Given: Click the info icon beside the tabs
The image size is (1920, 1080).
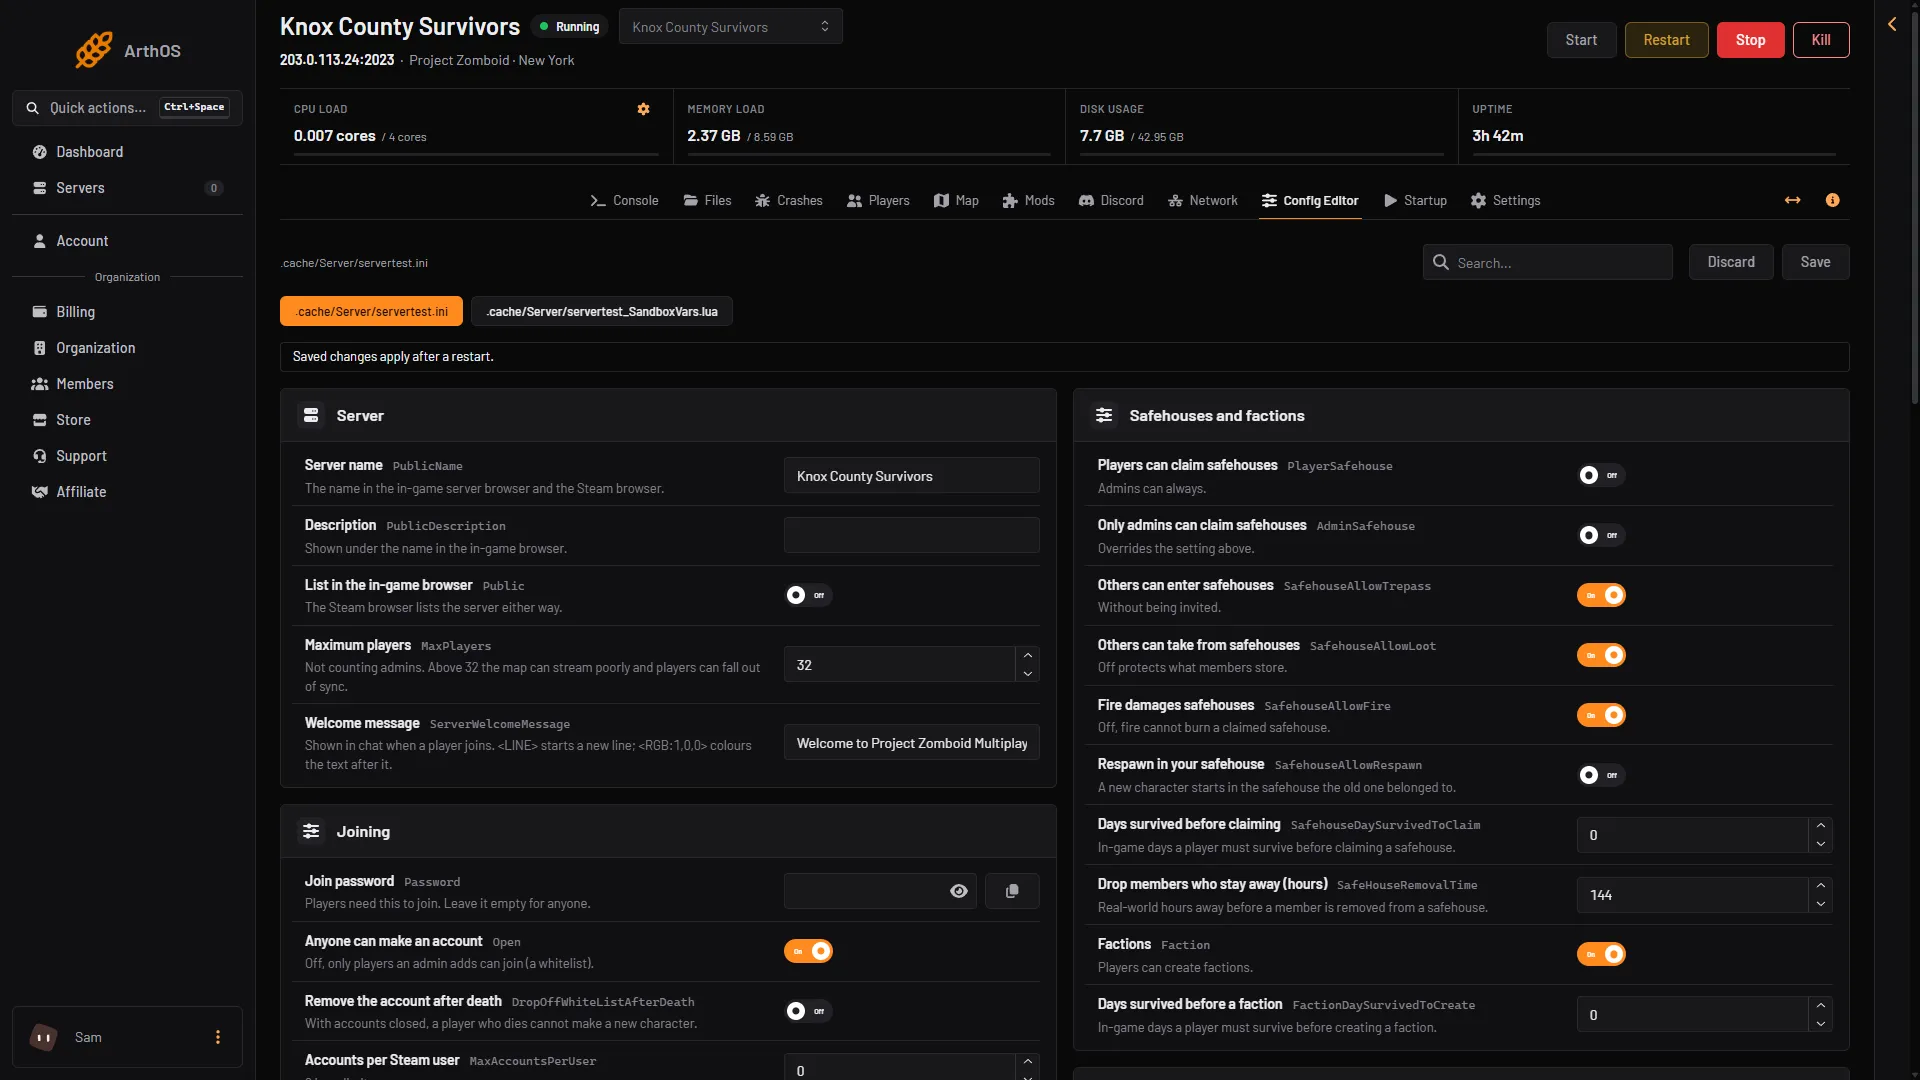Looking at the screenshot, I should coord(1832,200).
